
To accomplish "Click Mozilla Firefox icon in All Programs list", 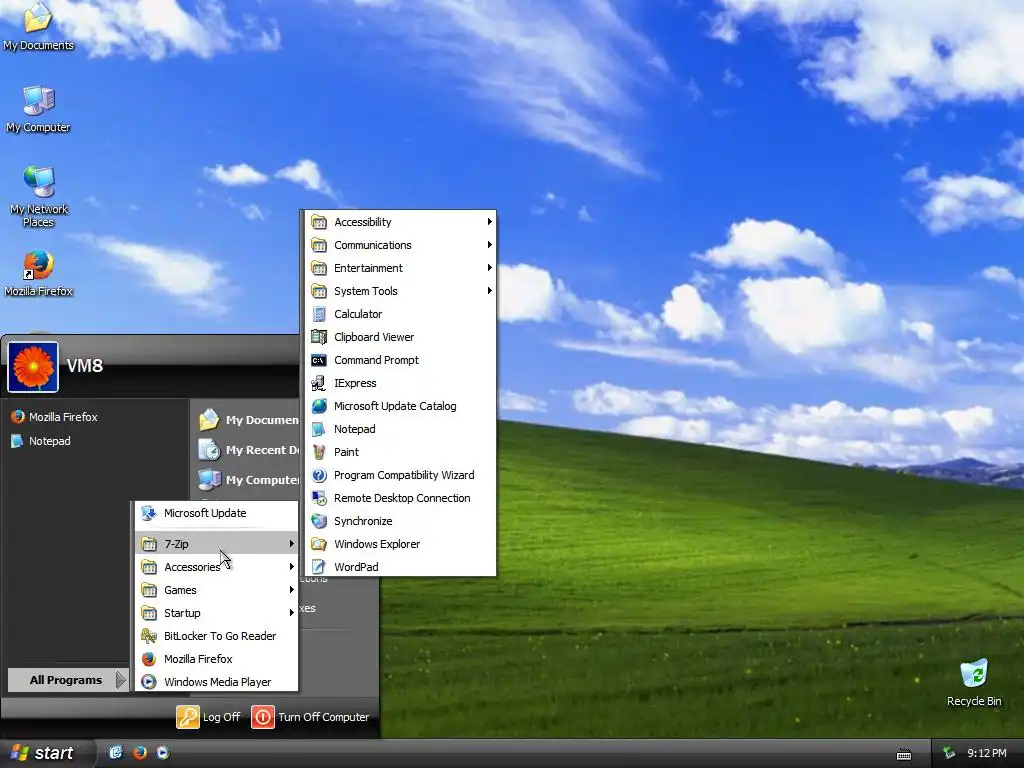I will [149, 659].
